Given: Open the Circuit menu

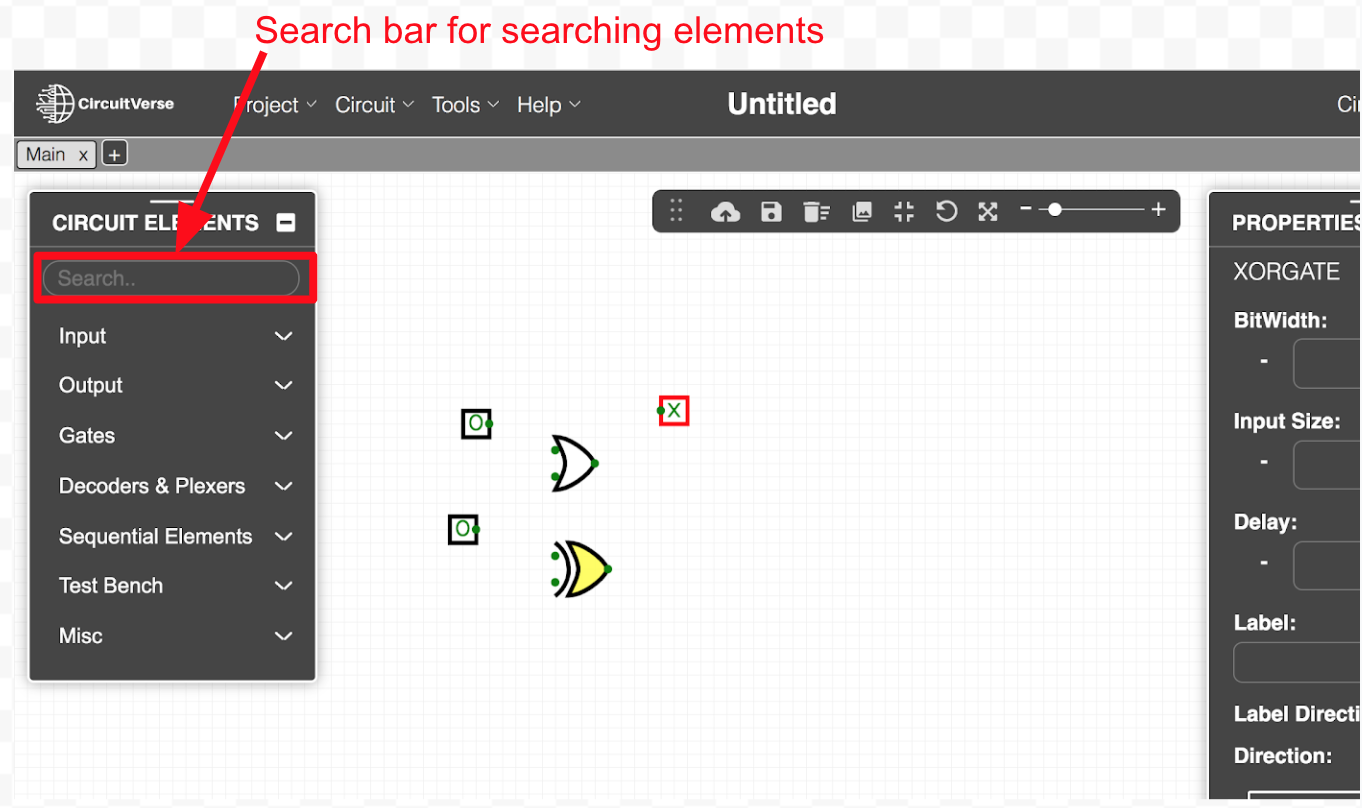Looking at the screenshot, I should tap(374, 105).
